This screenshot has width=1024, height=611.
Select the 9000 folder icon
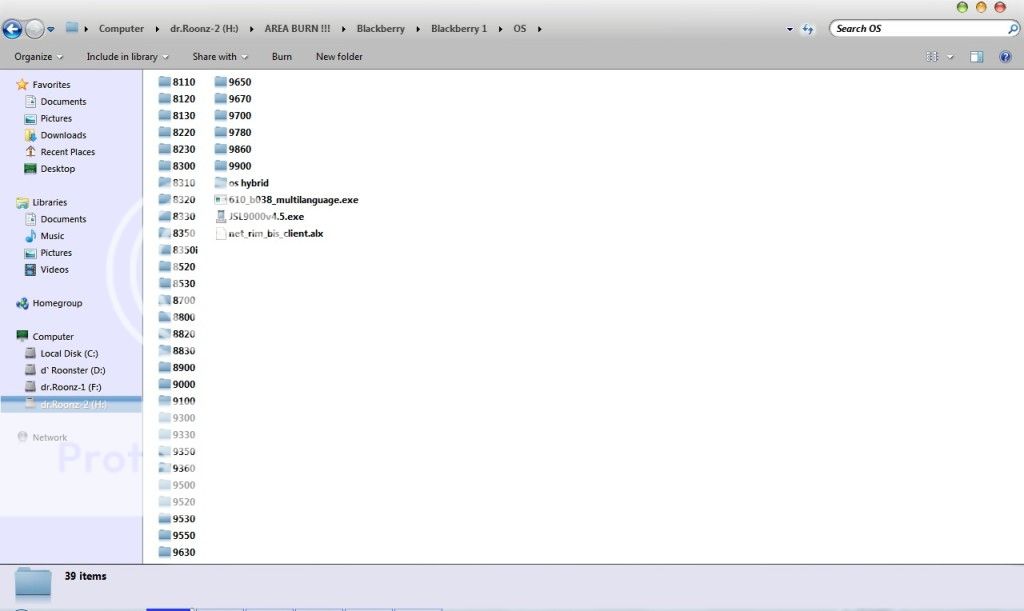point(165,384)
